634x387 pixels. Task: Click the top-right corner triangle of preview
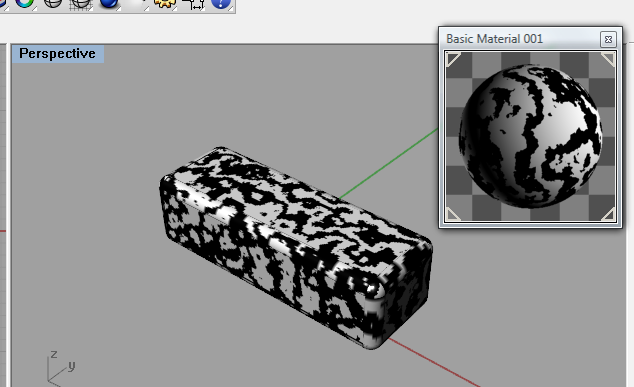tap(608, 59)
